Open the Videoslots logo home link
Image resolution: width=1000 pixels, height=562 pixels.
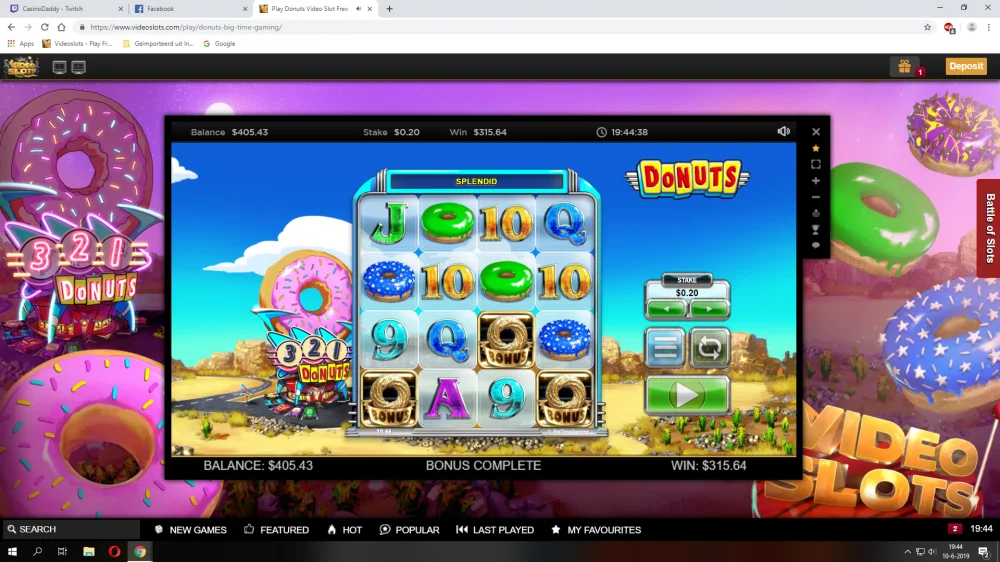[21, 66]
